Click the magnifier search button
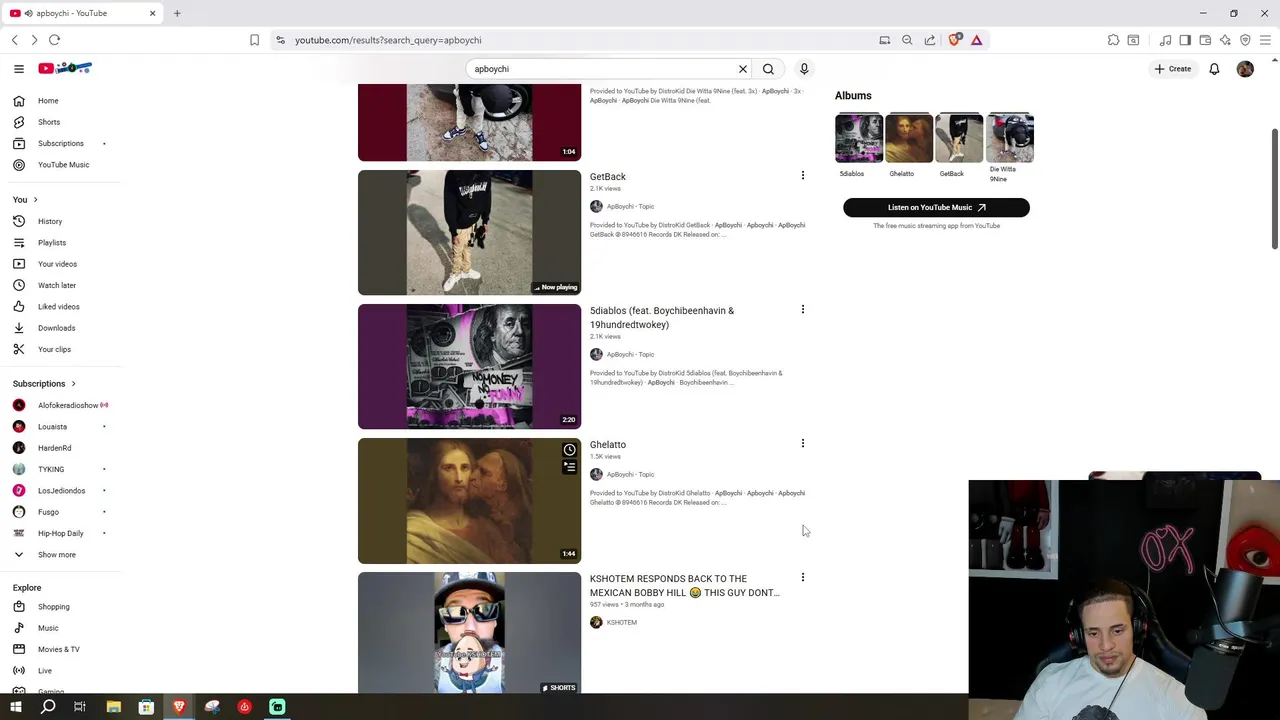Viewport: 1280px width, 720px height. coord(768,69)
